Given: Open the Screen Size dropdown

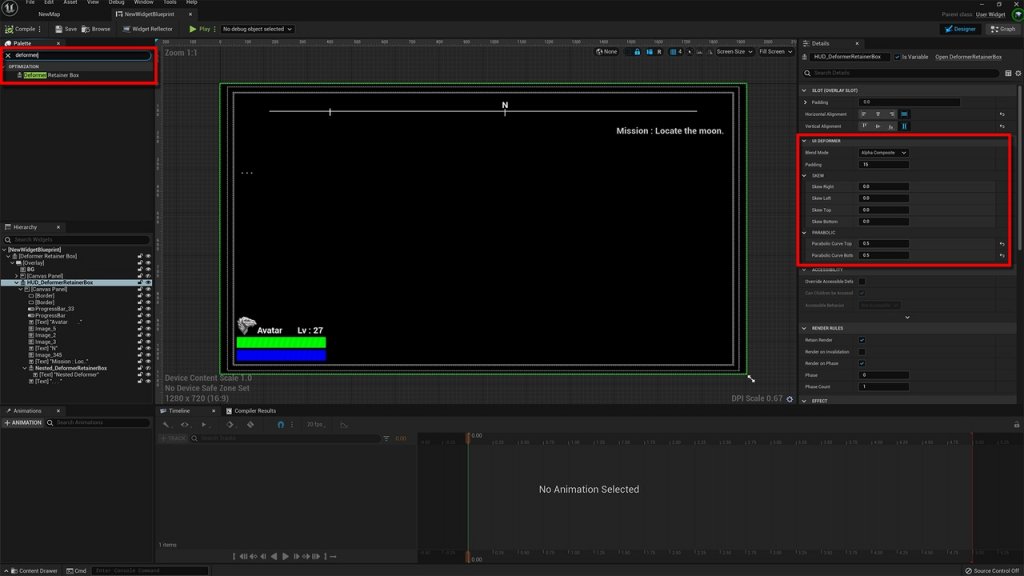Looking at the screenshot, I should tap(735, 52).
